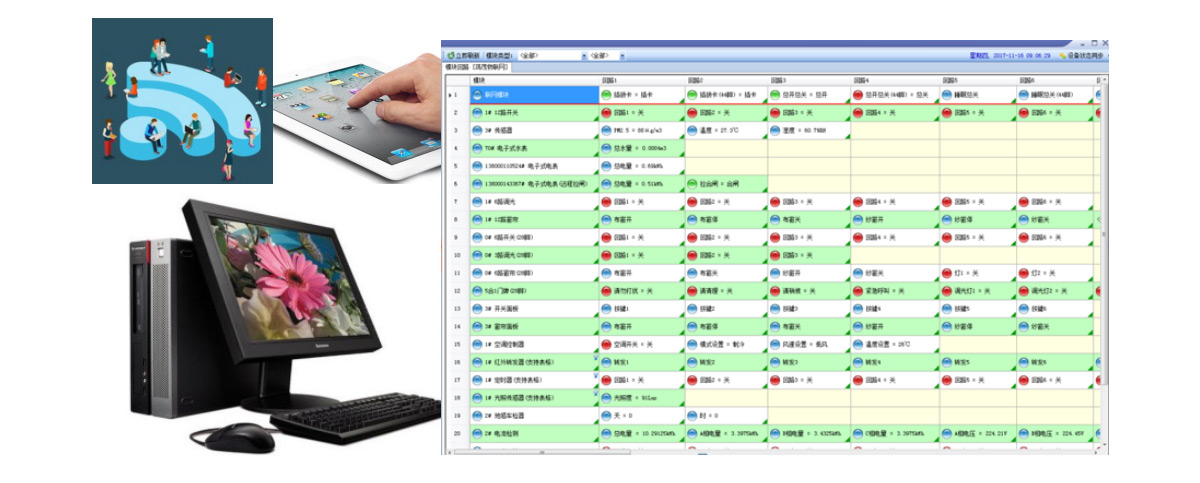Click the Wi-Fi people illustration
Screen dimensions: 1200x483
tap(182, 101)
